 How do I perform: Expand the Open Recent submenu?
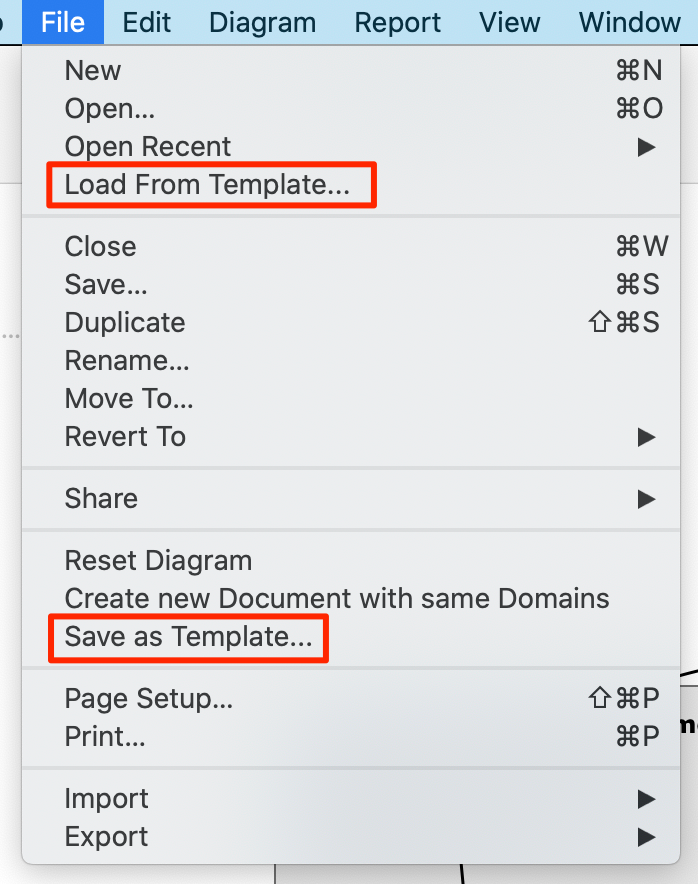click(146, 146)
